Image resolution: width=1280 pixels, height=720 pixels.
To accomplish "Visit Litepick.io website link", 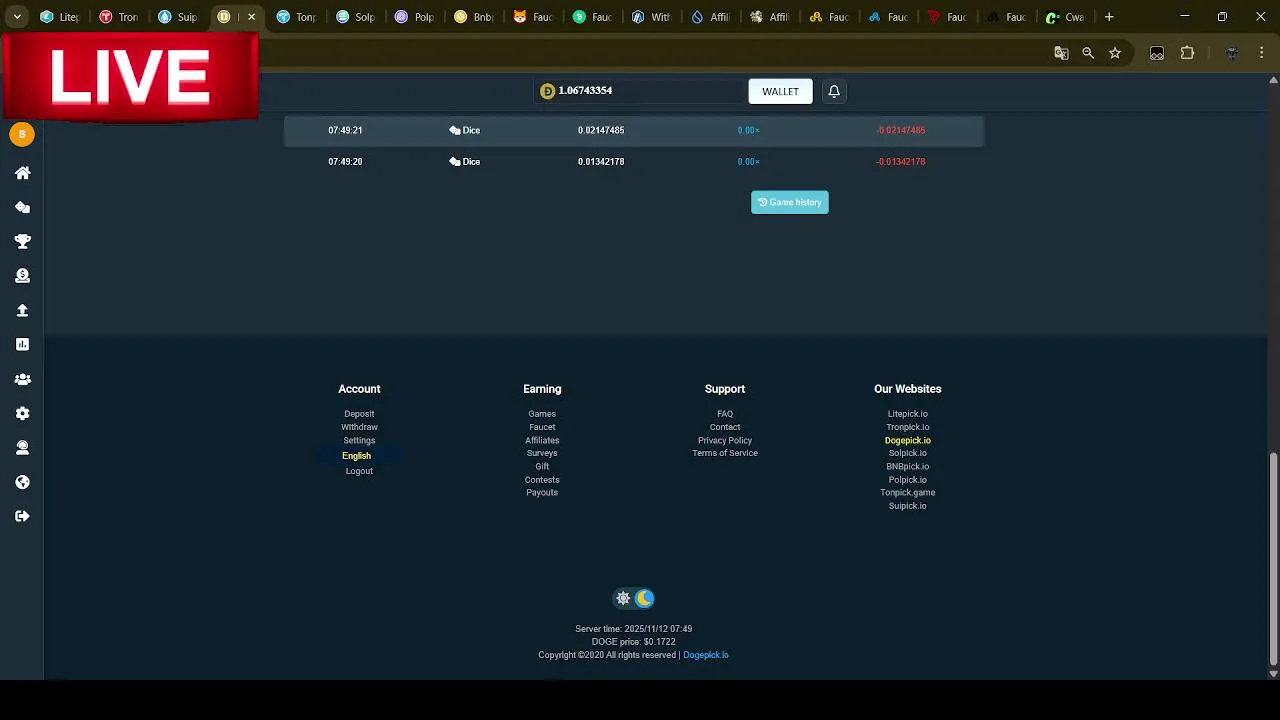I will (x=908, y=414).
